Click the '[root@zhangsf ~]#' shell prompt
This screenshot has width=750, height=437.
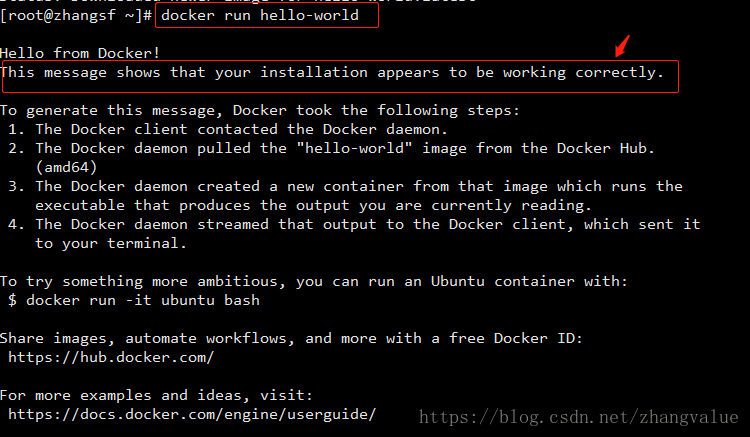[76, 16]
